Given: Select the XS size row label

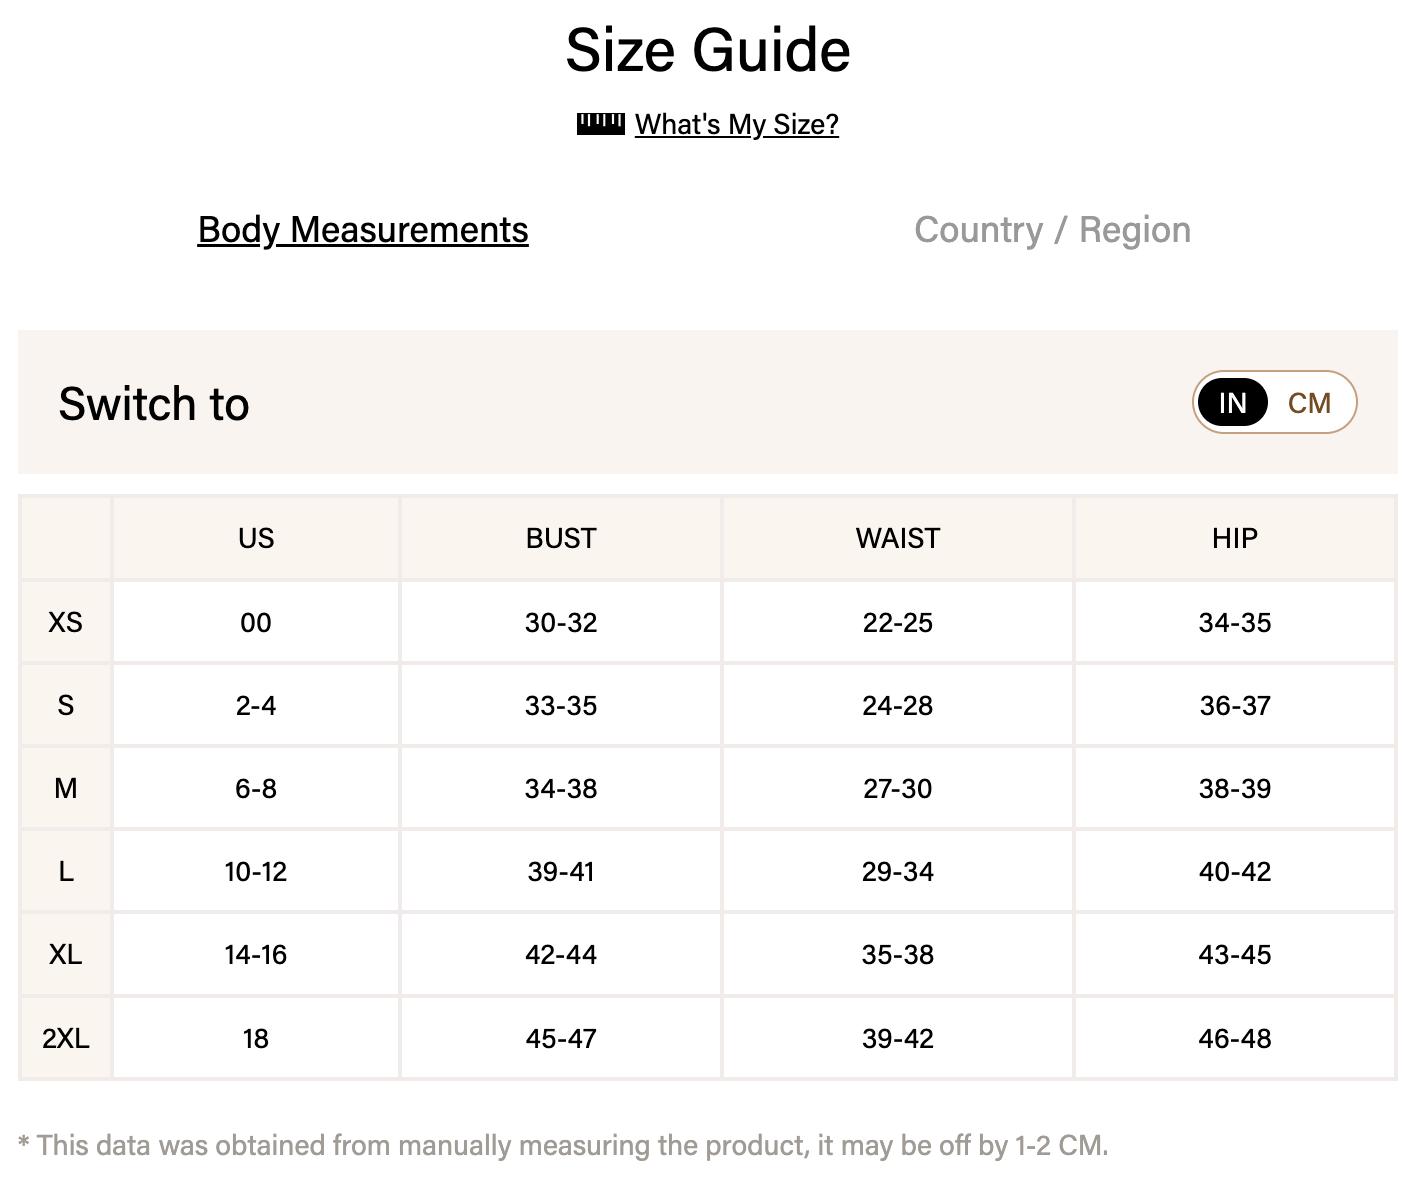Looking at the screenshot, I should pyautogui.click(x=64, y=621).
